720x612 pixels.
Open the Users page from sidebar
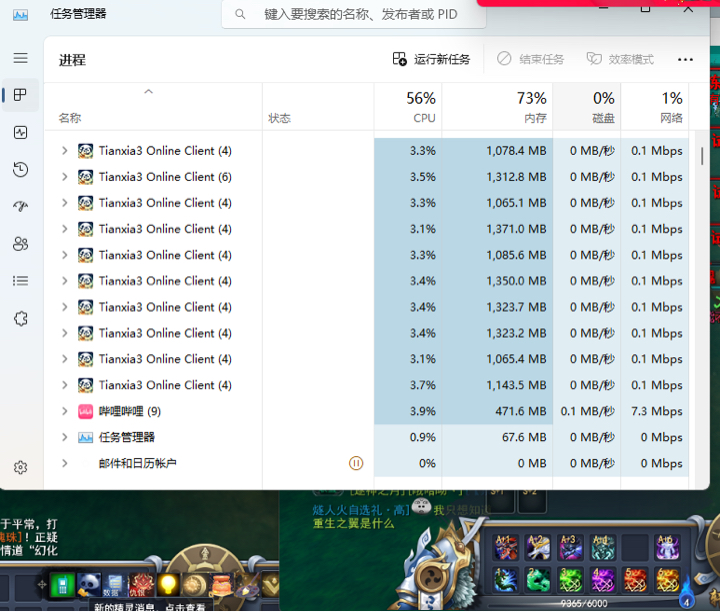(x=20, y=243)
